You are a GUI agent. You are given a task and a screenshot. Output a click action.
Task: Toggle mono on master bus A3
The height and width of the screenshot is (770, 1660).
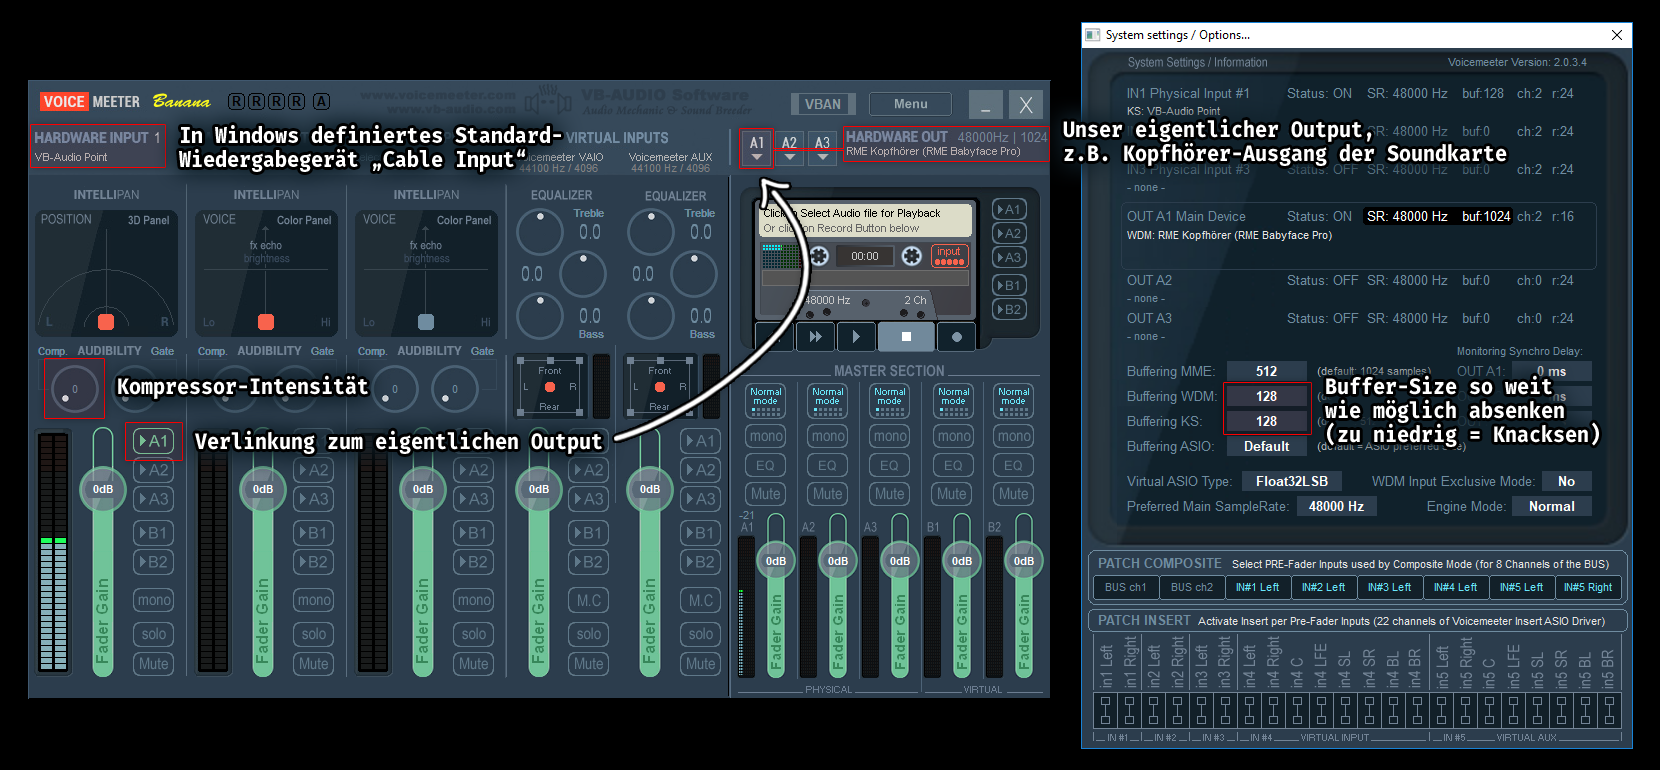[x=890, y=436]
